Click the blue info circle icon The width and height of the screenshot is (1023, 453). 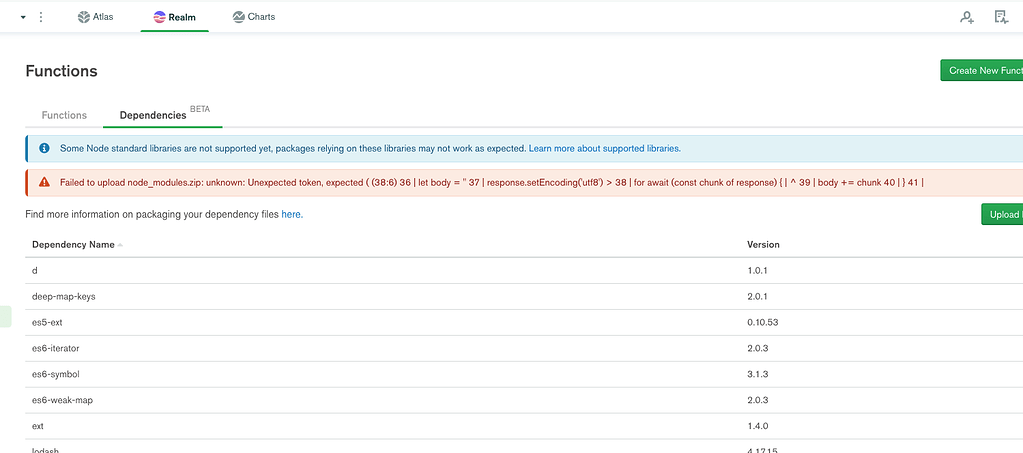[x=44, y=148]
